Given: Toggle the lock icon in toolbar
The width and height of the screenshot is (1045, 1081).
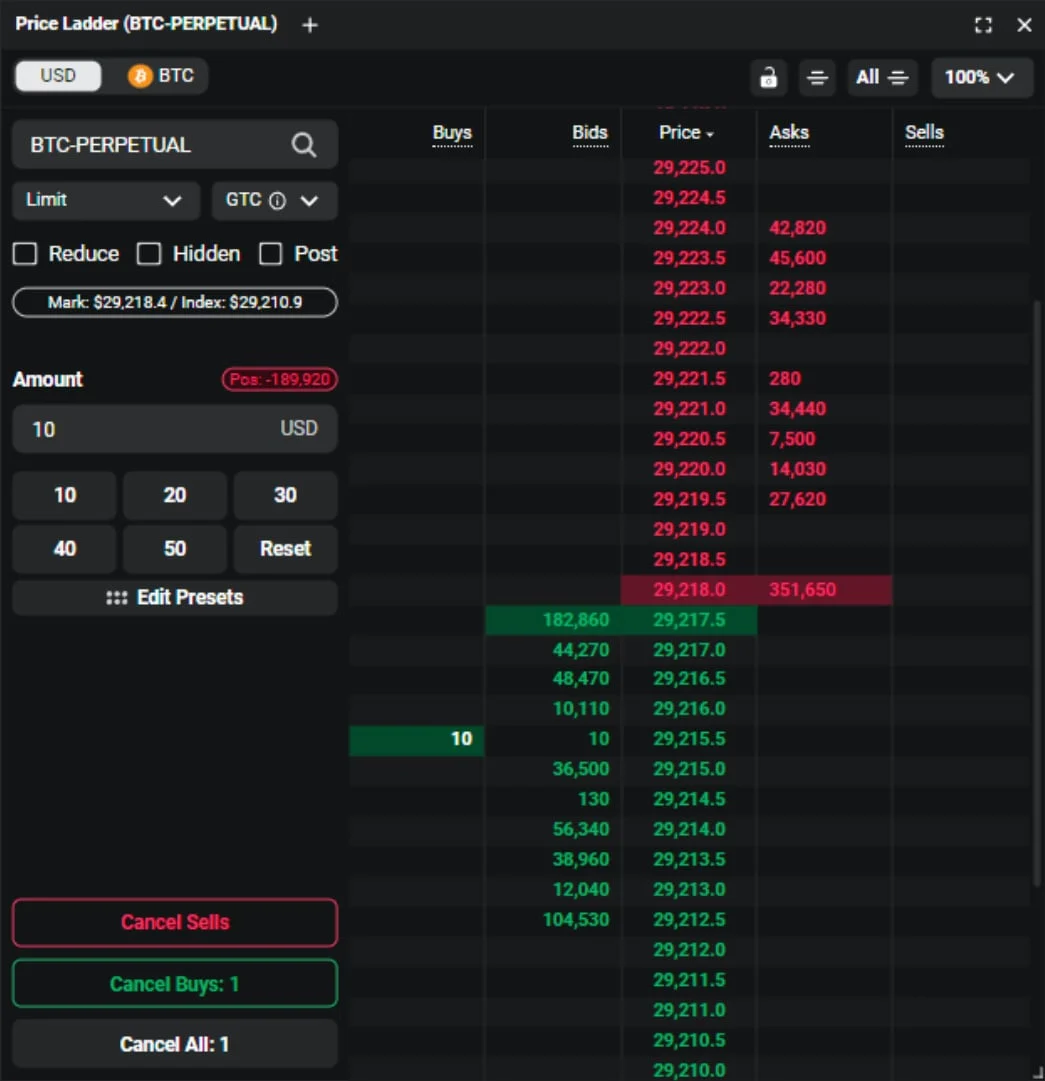Looking at the screenshot, I should tap(769, 77).
